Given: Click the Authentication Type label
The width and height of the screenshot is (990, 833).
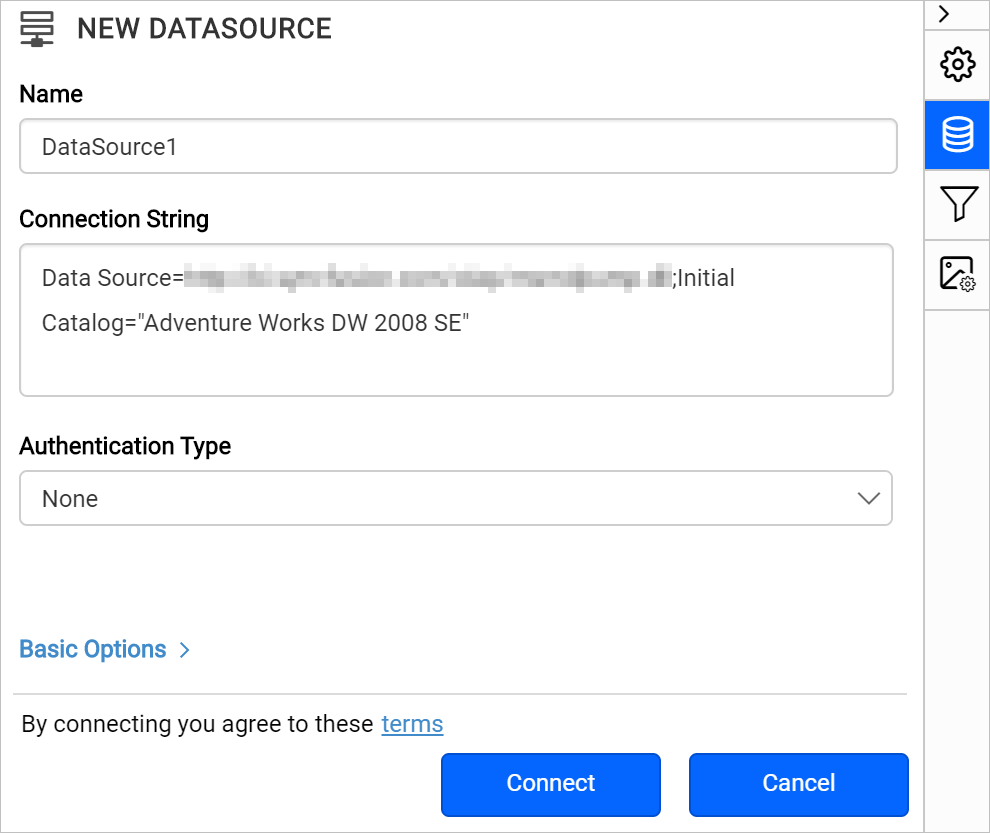Looking at the screenshot, I should click(x=125, y=446).
